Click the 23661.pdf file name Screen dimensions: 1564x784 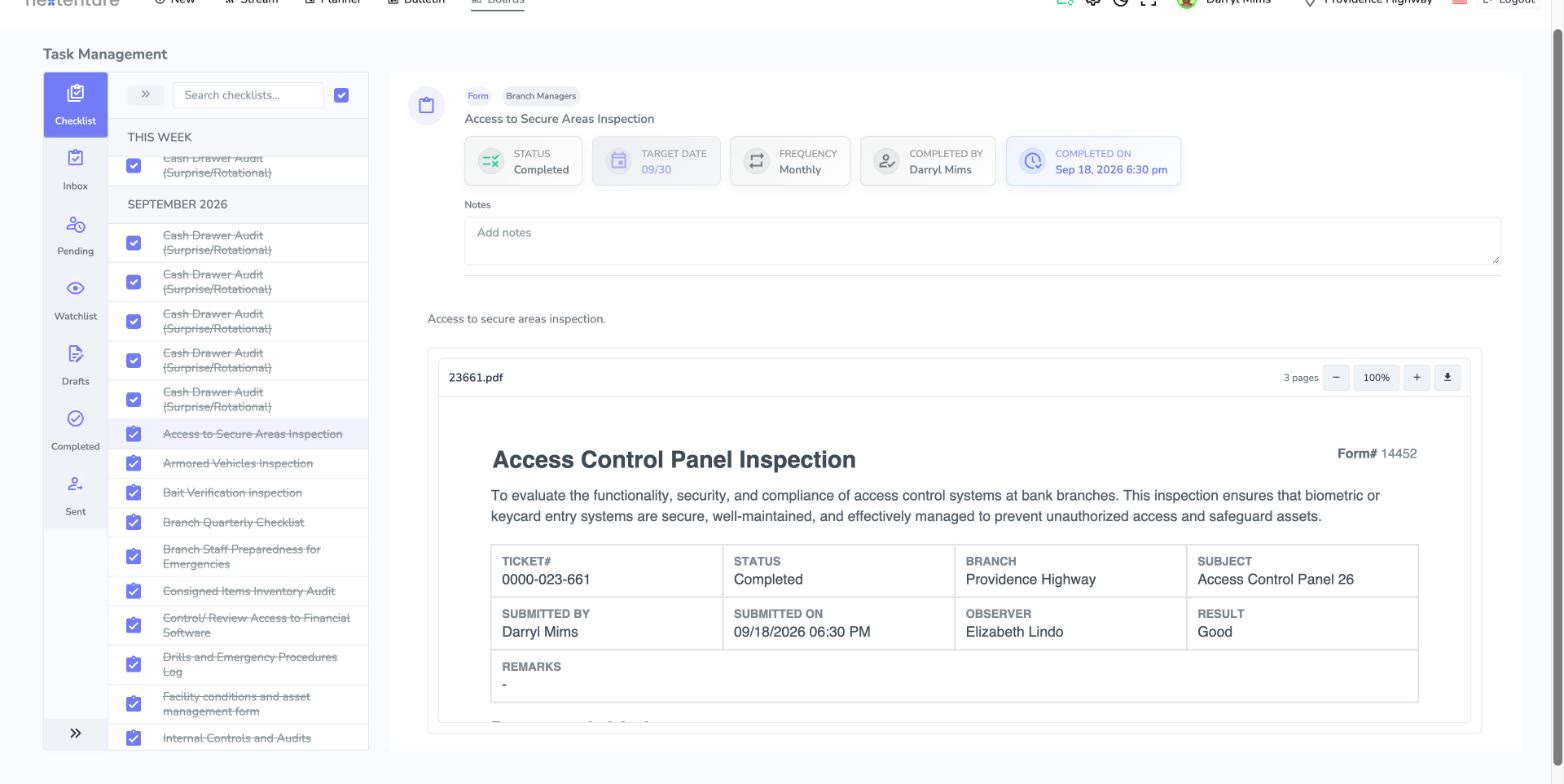click(x=476, y=378)
